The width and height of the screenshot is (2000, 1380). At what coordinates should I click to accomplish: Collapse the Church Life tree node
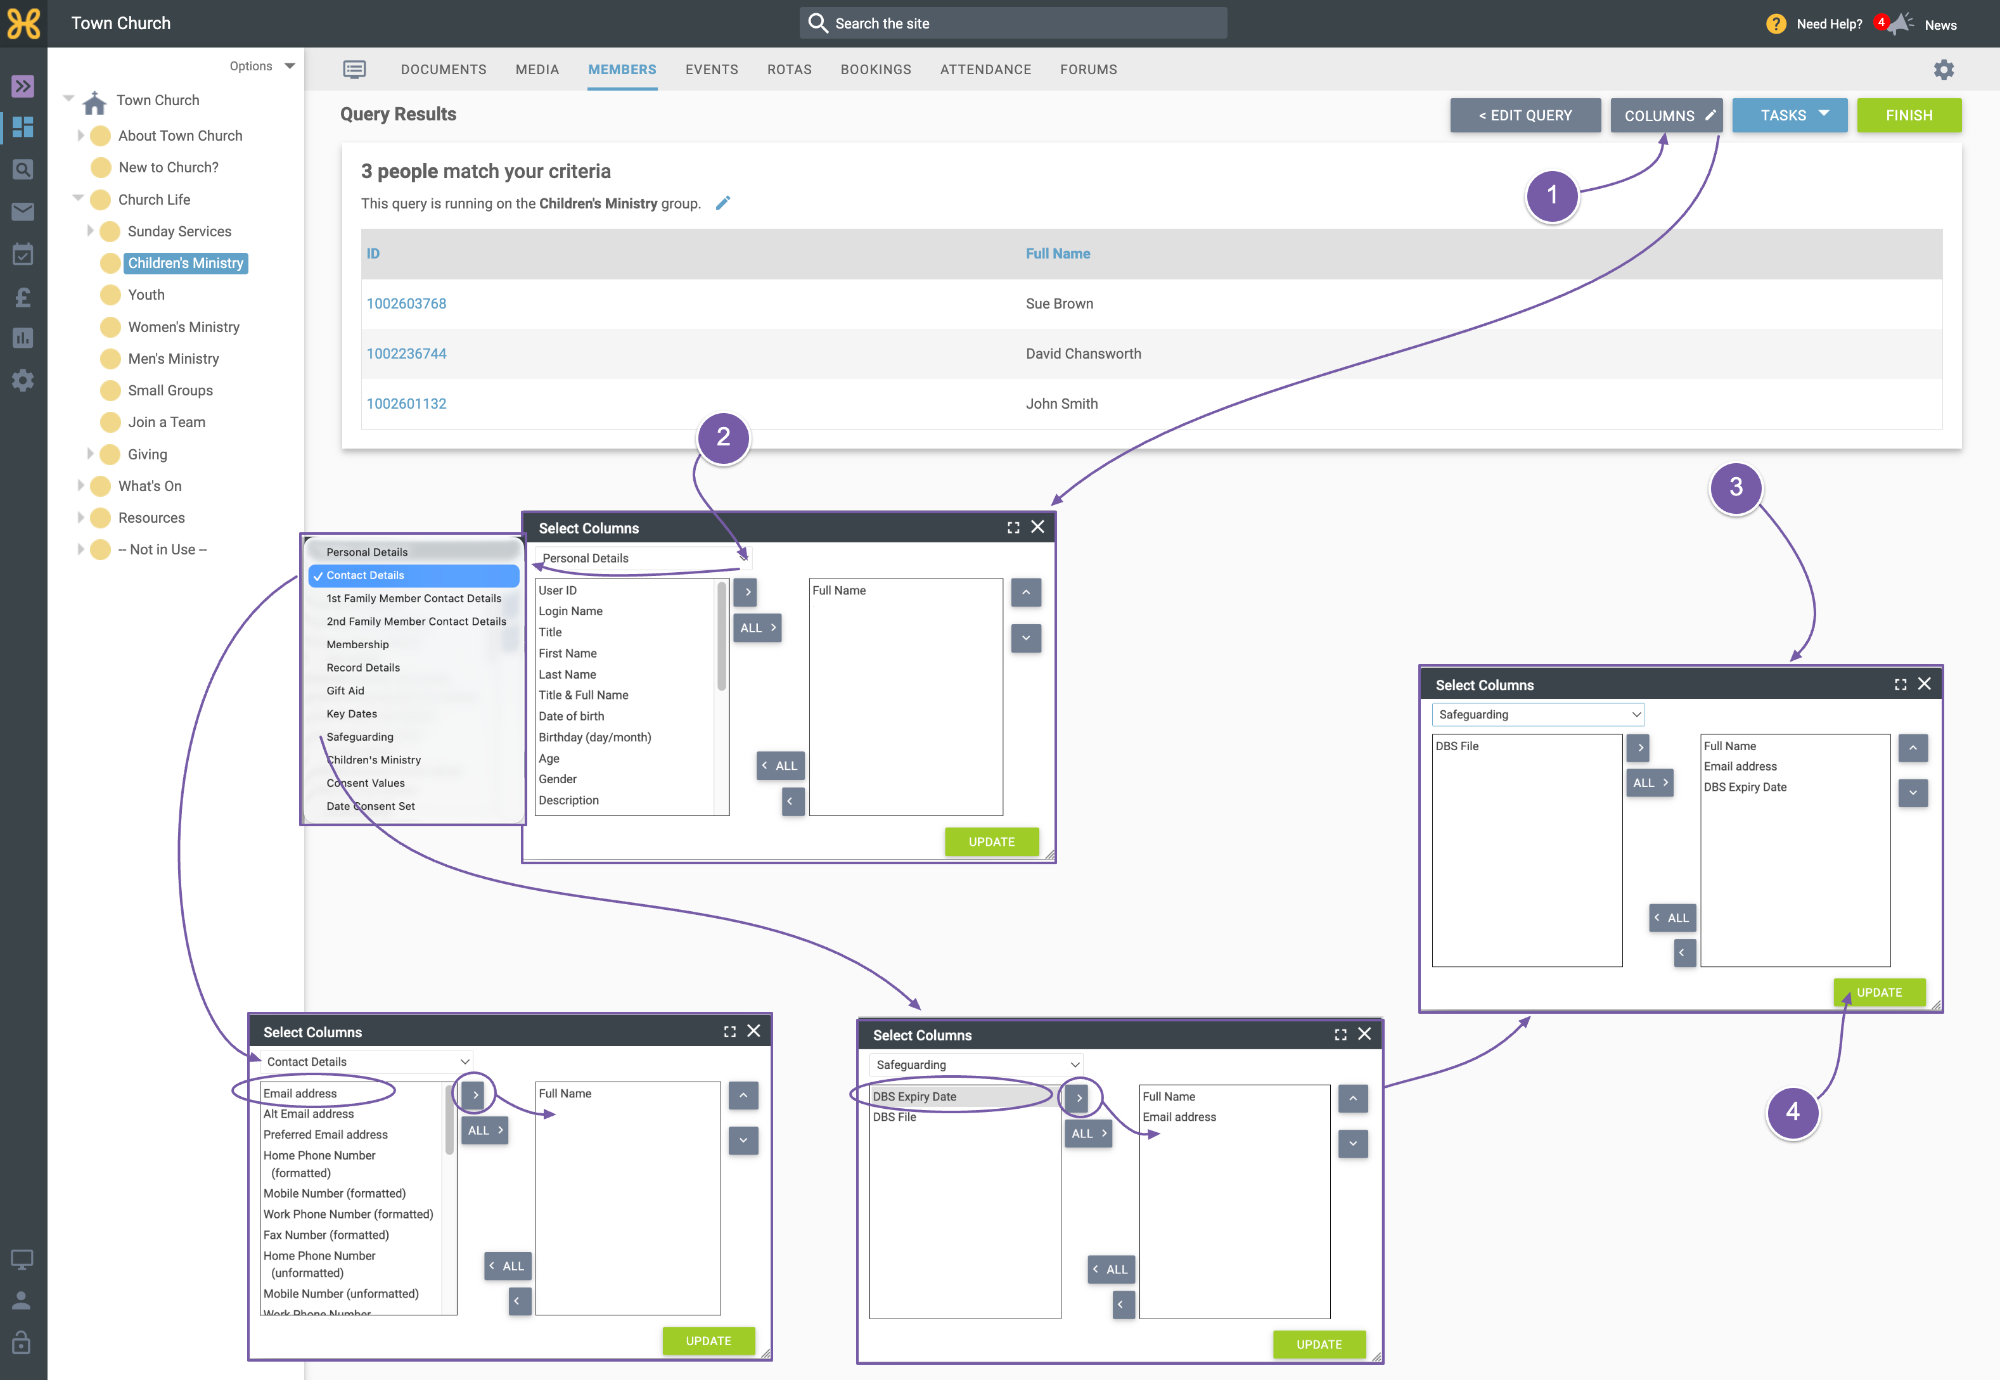click(x=78, y=199)
